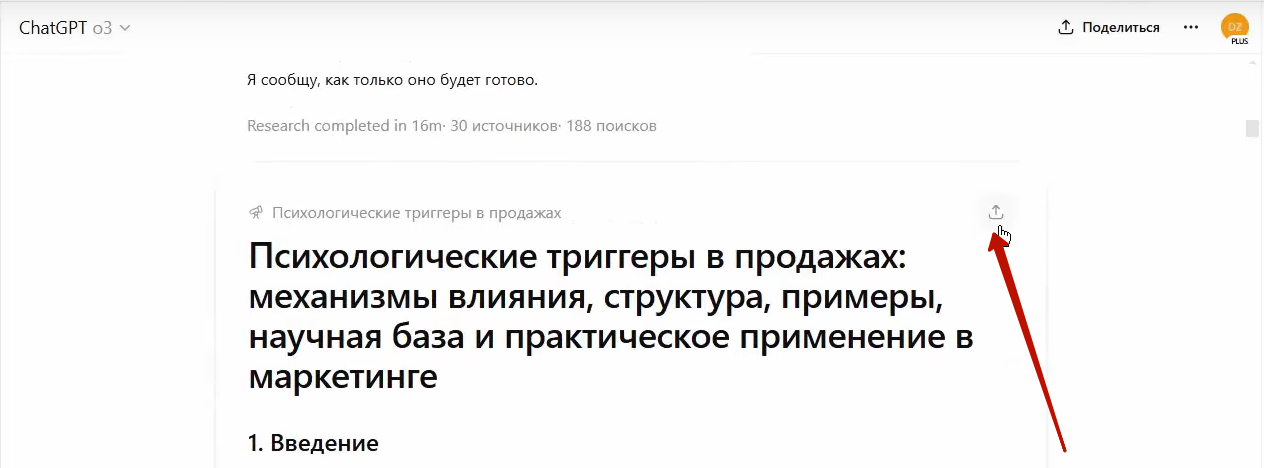Click the 188 поисков searches text
The image size is (1264, 468).
pos(612,126)
